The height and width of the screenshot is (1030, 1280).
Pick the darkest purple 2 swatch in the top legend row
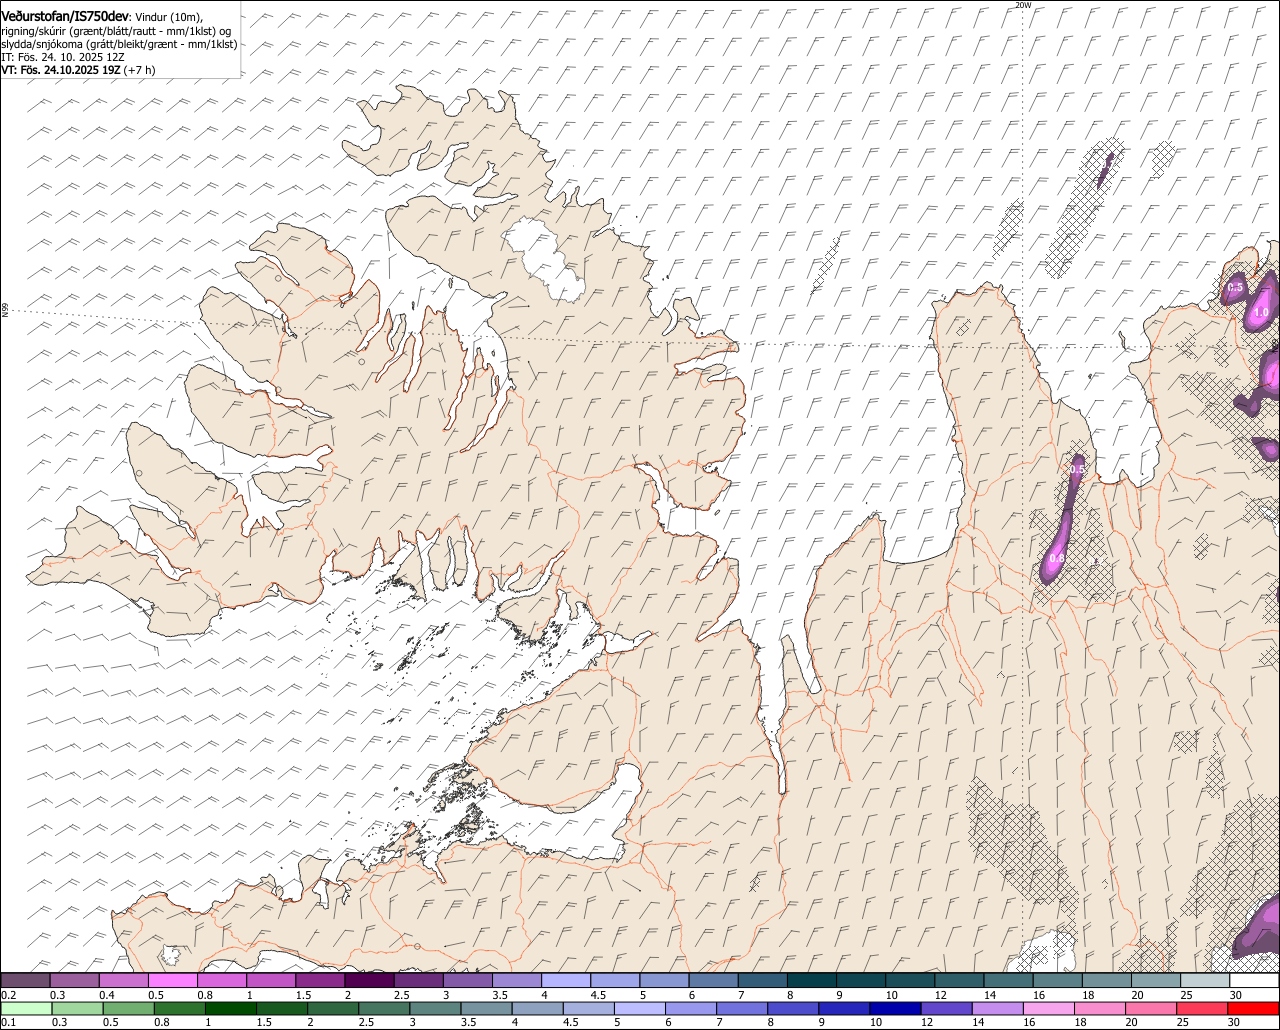tap(369, 980)
